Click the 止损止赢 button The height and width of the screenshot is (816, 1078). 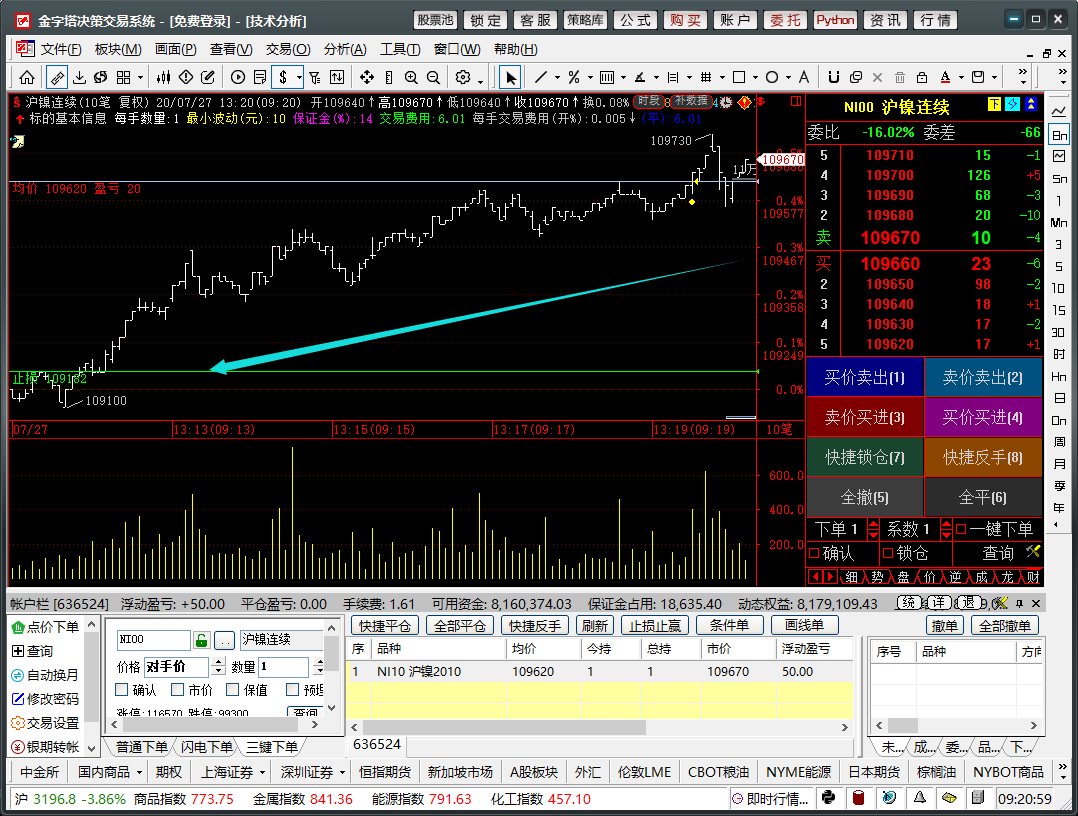tap(654, 626)
